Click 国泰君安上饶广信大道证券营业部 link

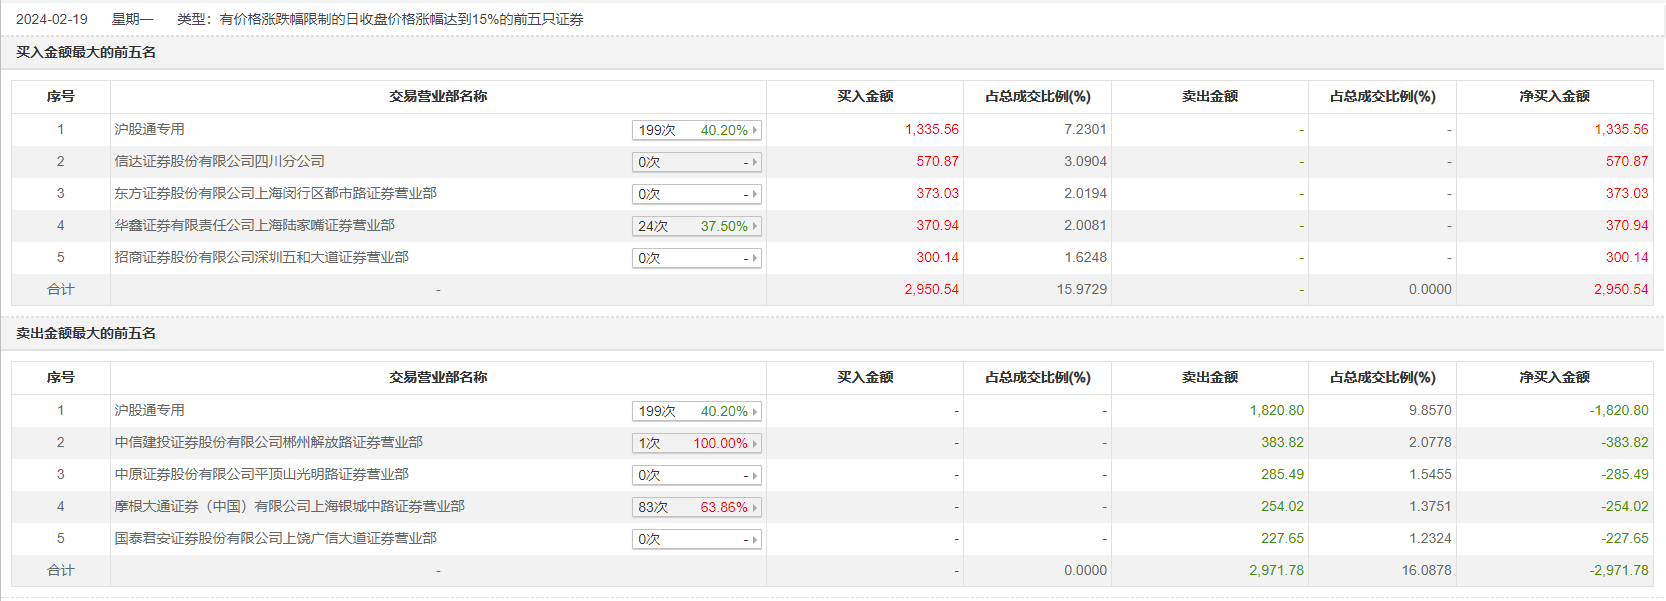[275, 538]
